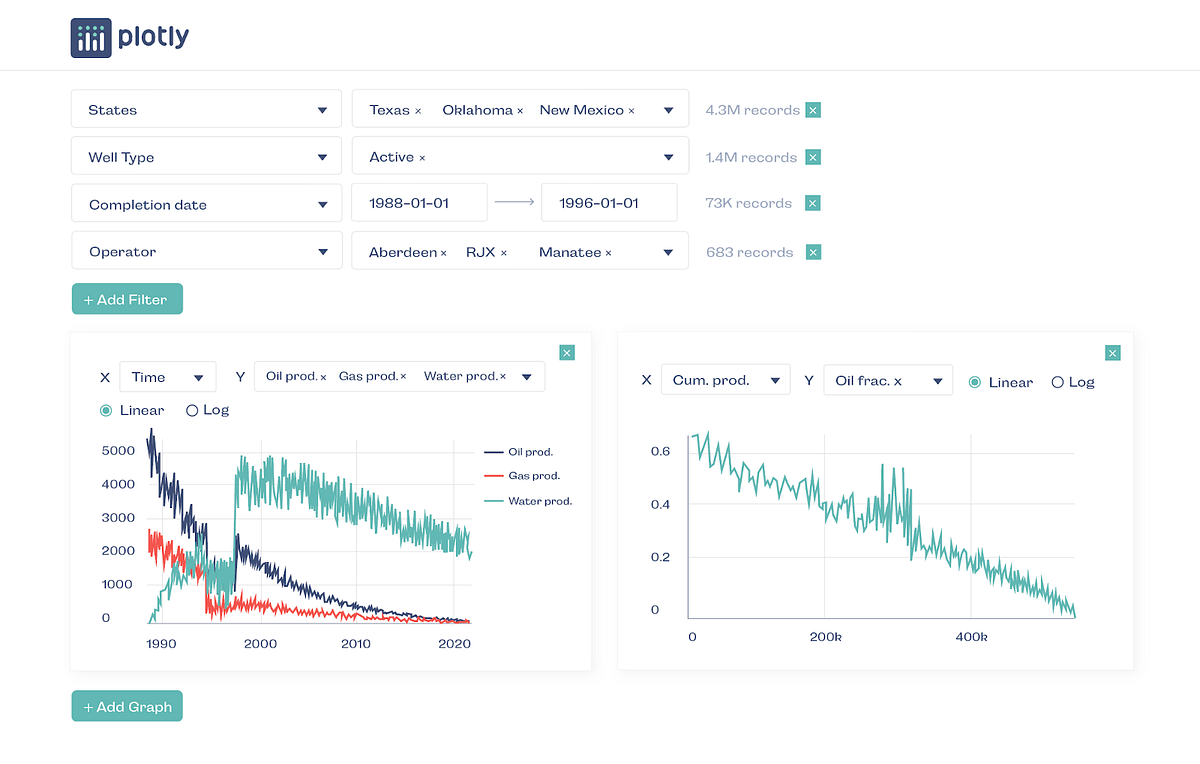Open the States filter type dropdown

coord(209,110)
